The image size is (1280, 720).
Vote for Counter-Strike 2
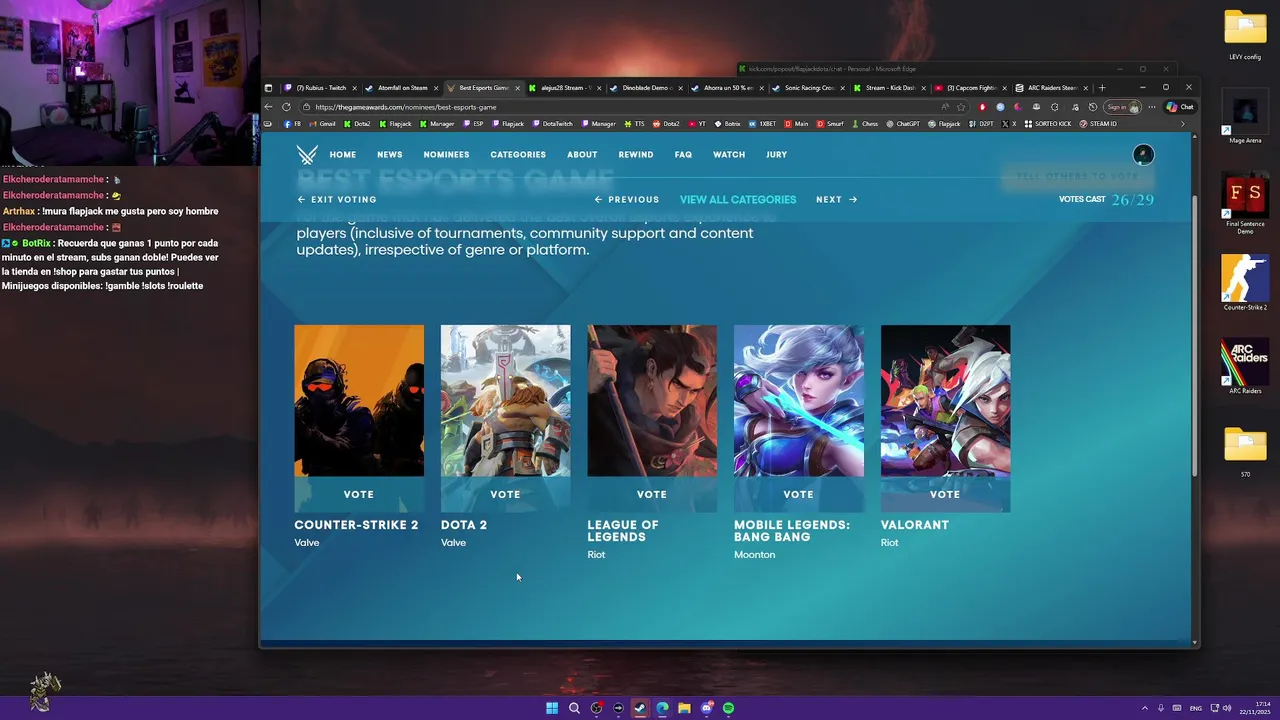click(x=359, y=494)
